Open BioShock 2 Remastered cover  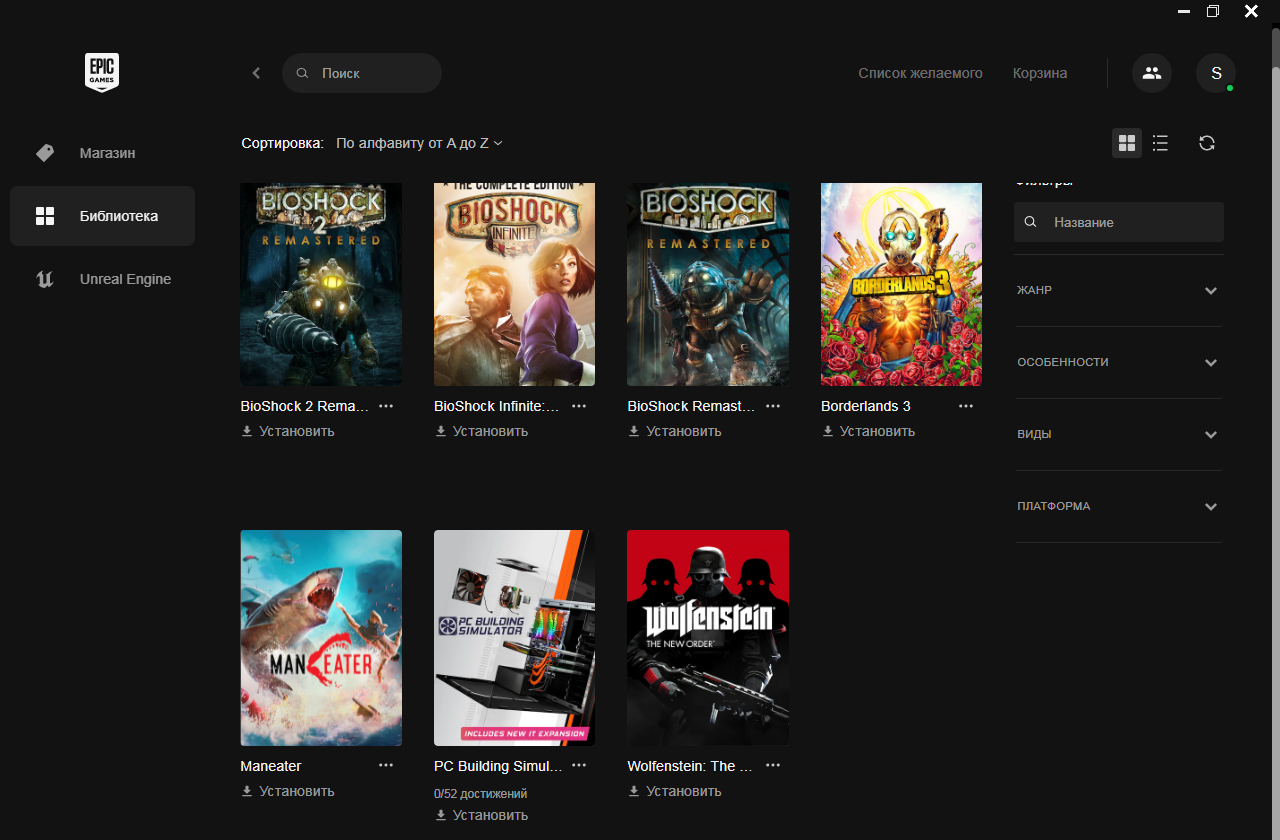coord(321,284)
